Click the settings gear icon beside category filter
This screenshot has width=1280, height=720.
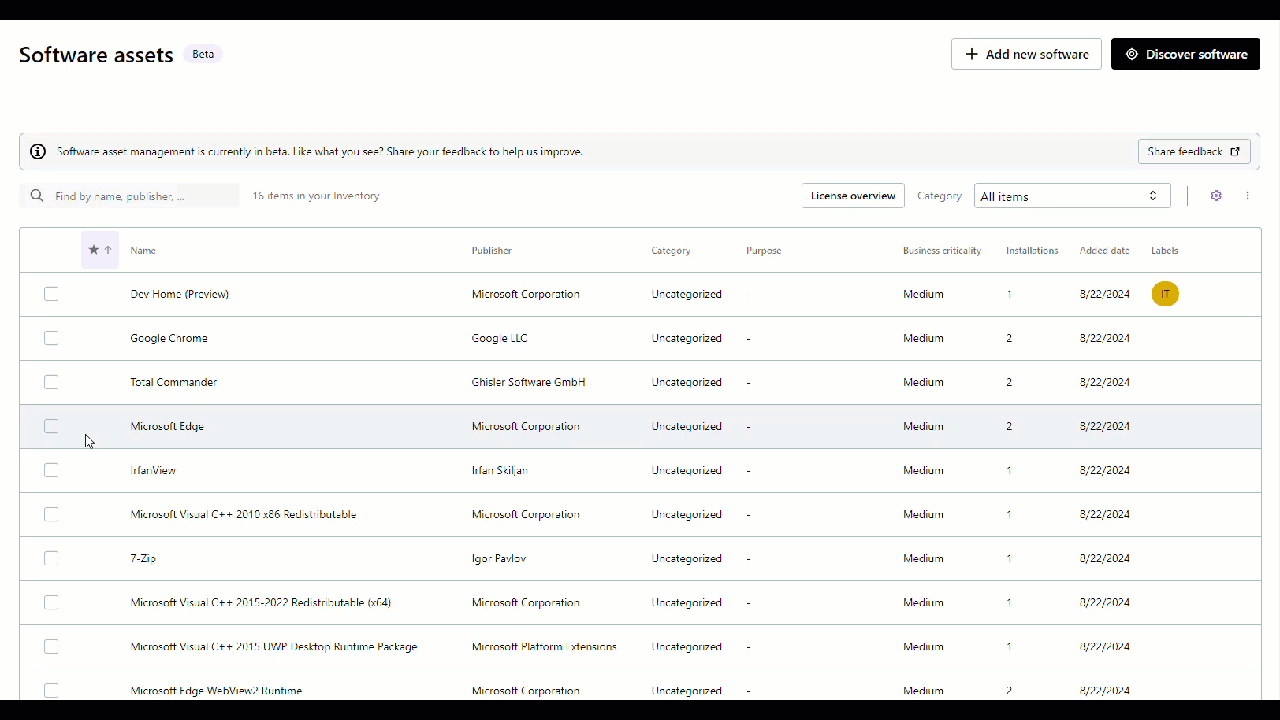(1216, 196)
